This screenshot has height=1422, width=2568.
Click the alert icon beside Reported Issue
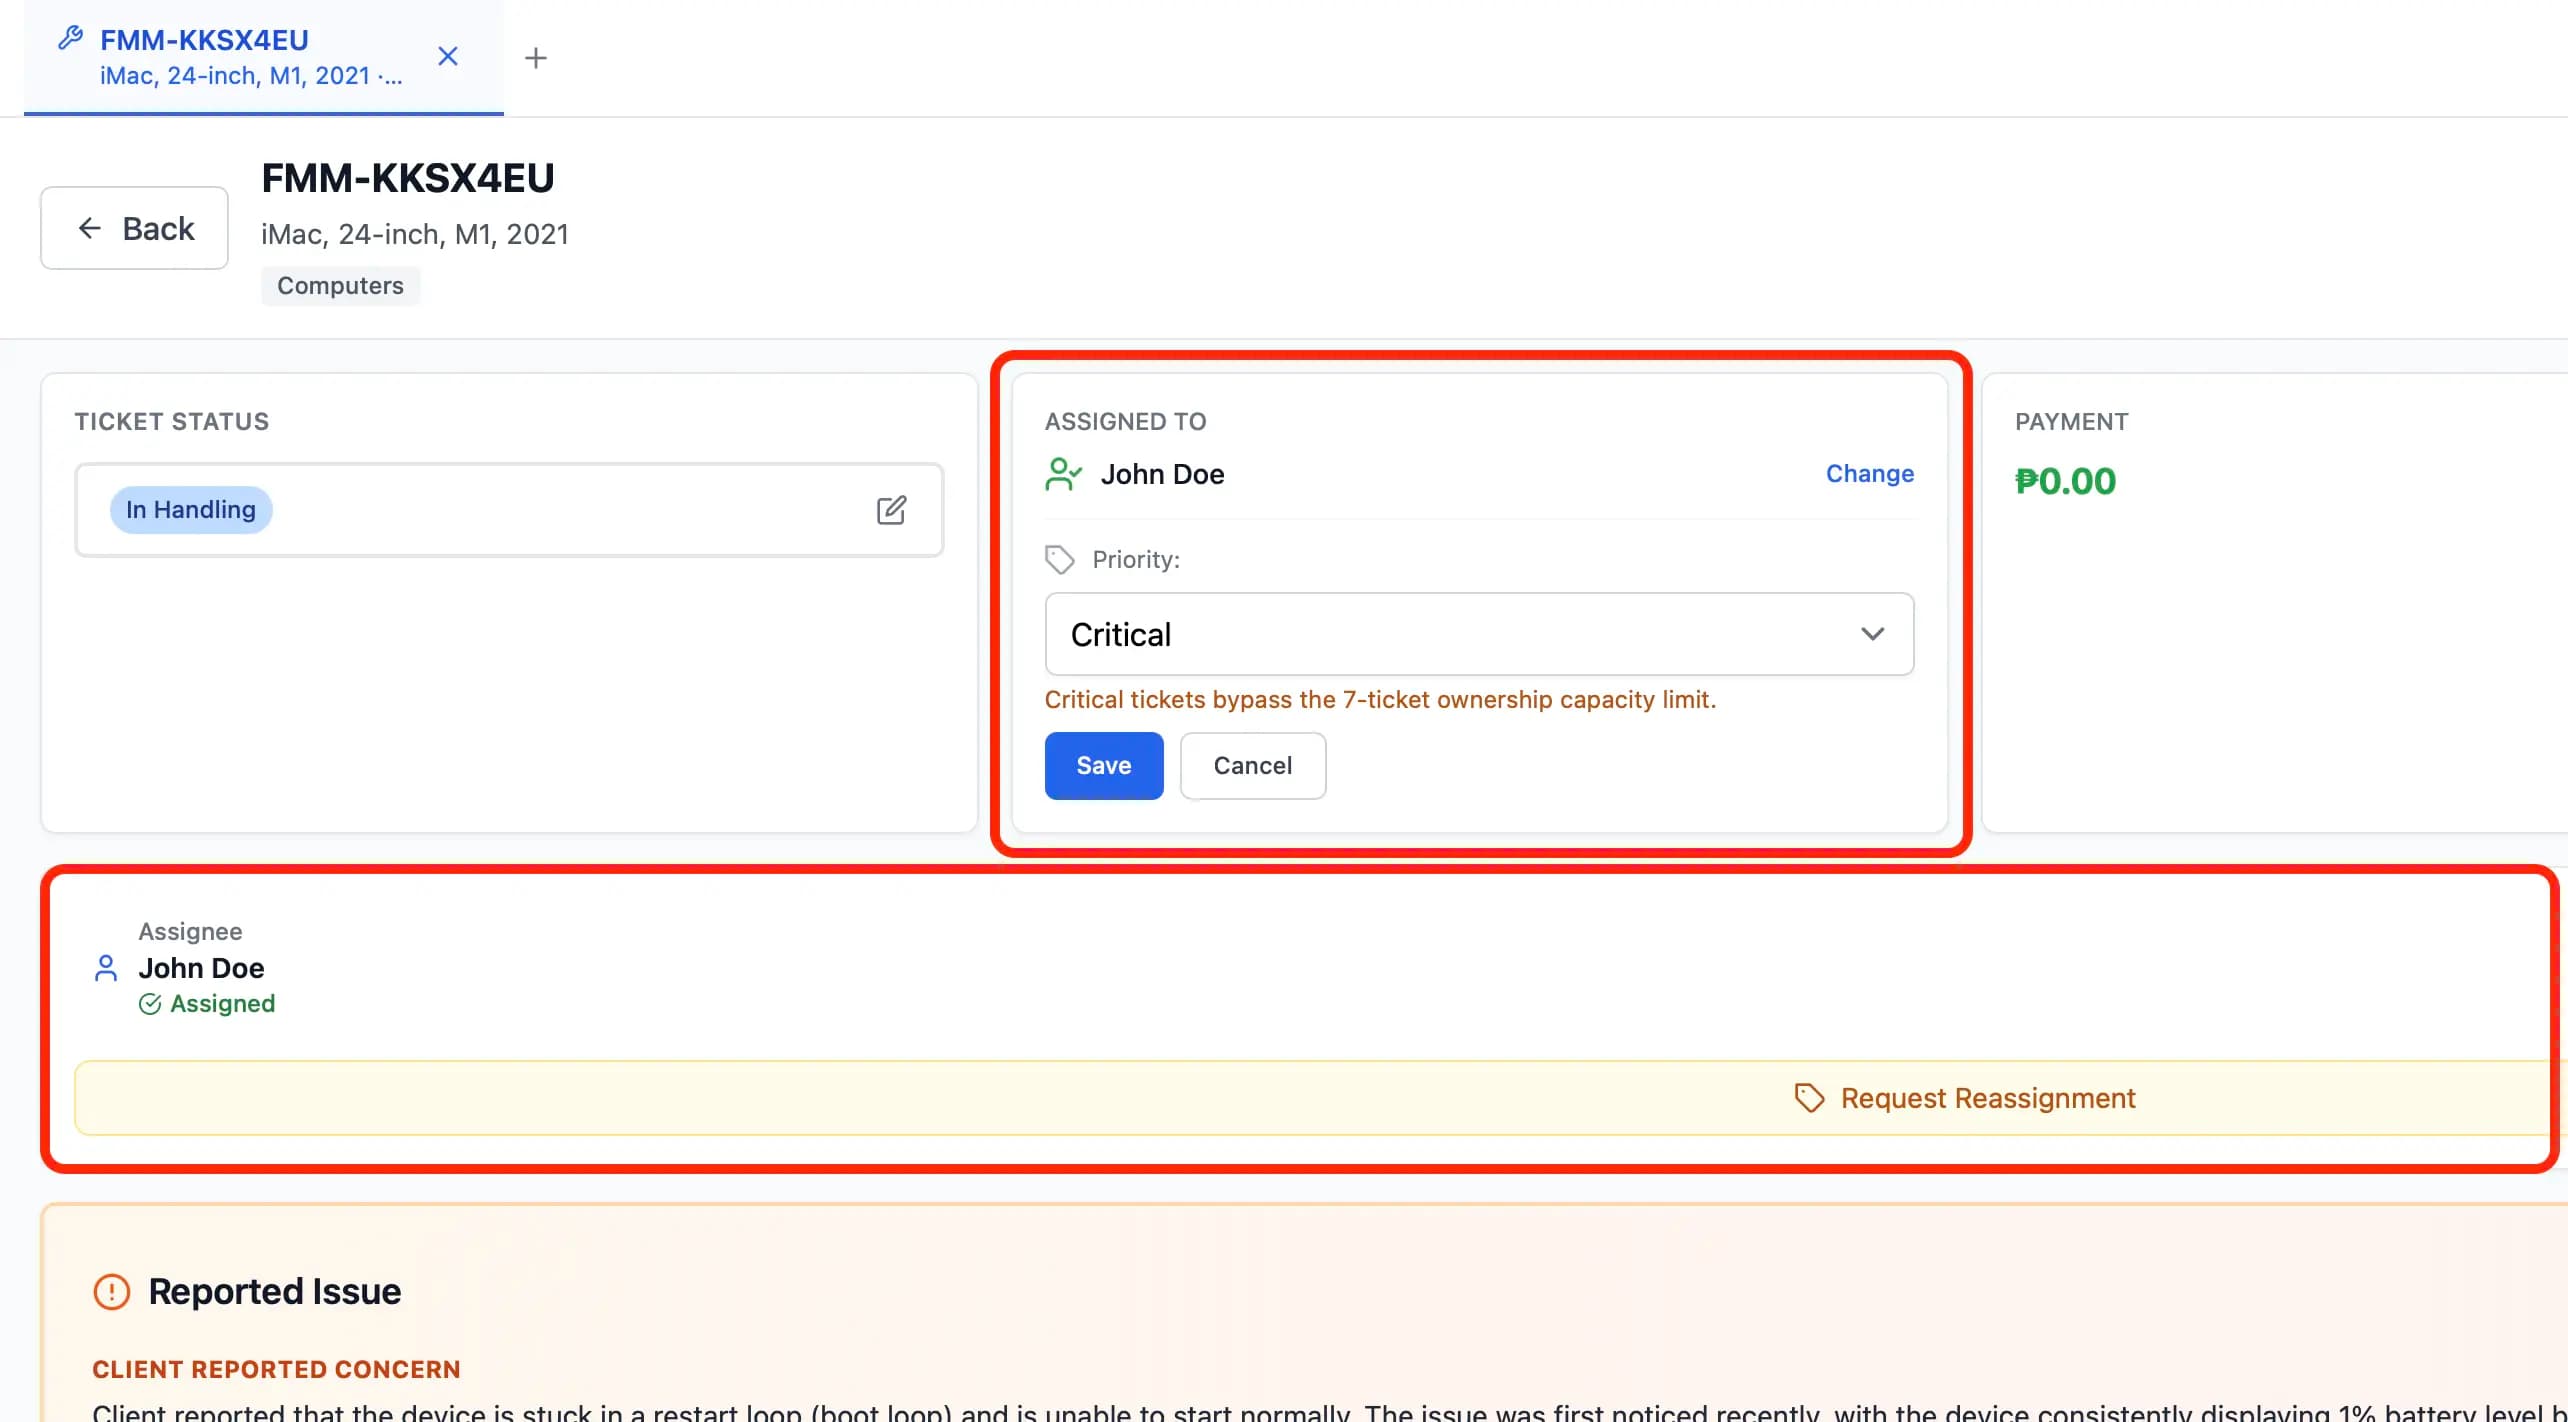point(112,1292)
